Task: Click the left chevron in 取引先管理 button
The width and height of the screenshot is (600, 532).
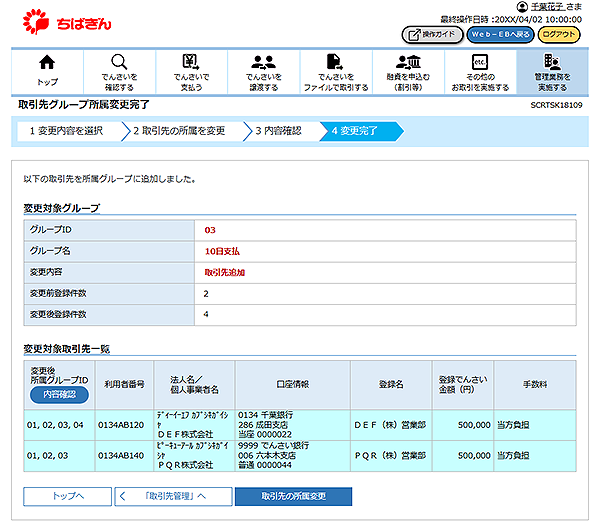Action: point(122,496)
